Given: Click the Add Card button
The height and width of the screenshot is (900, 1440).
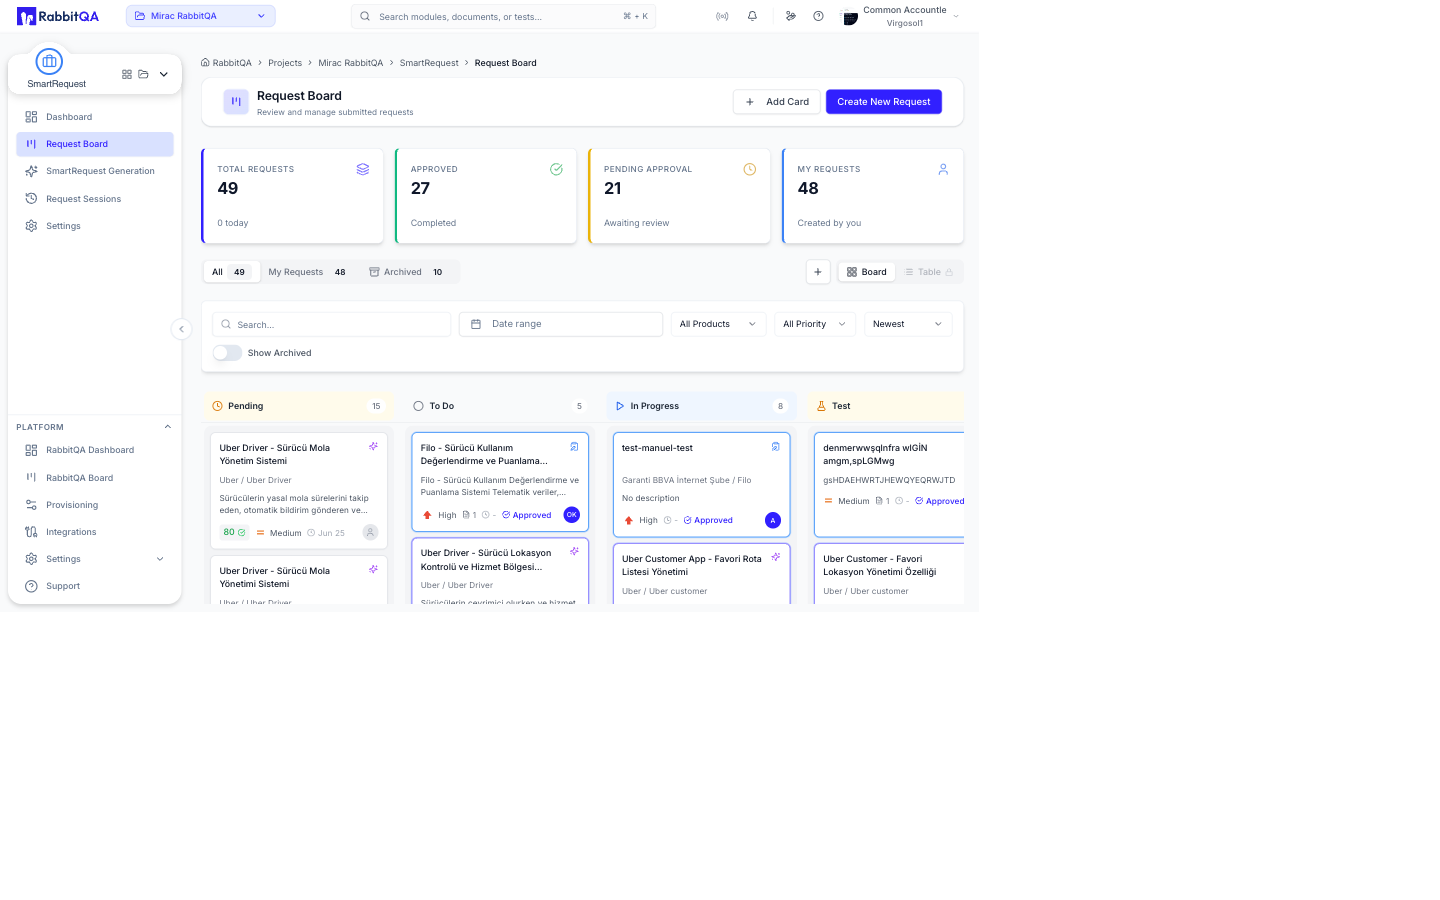Looking at the screenshot, I should [x=777, y=102].
